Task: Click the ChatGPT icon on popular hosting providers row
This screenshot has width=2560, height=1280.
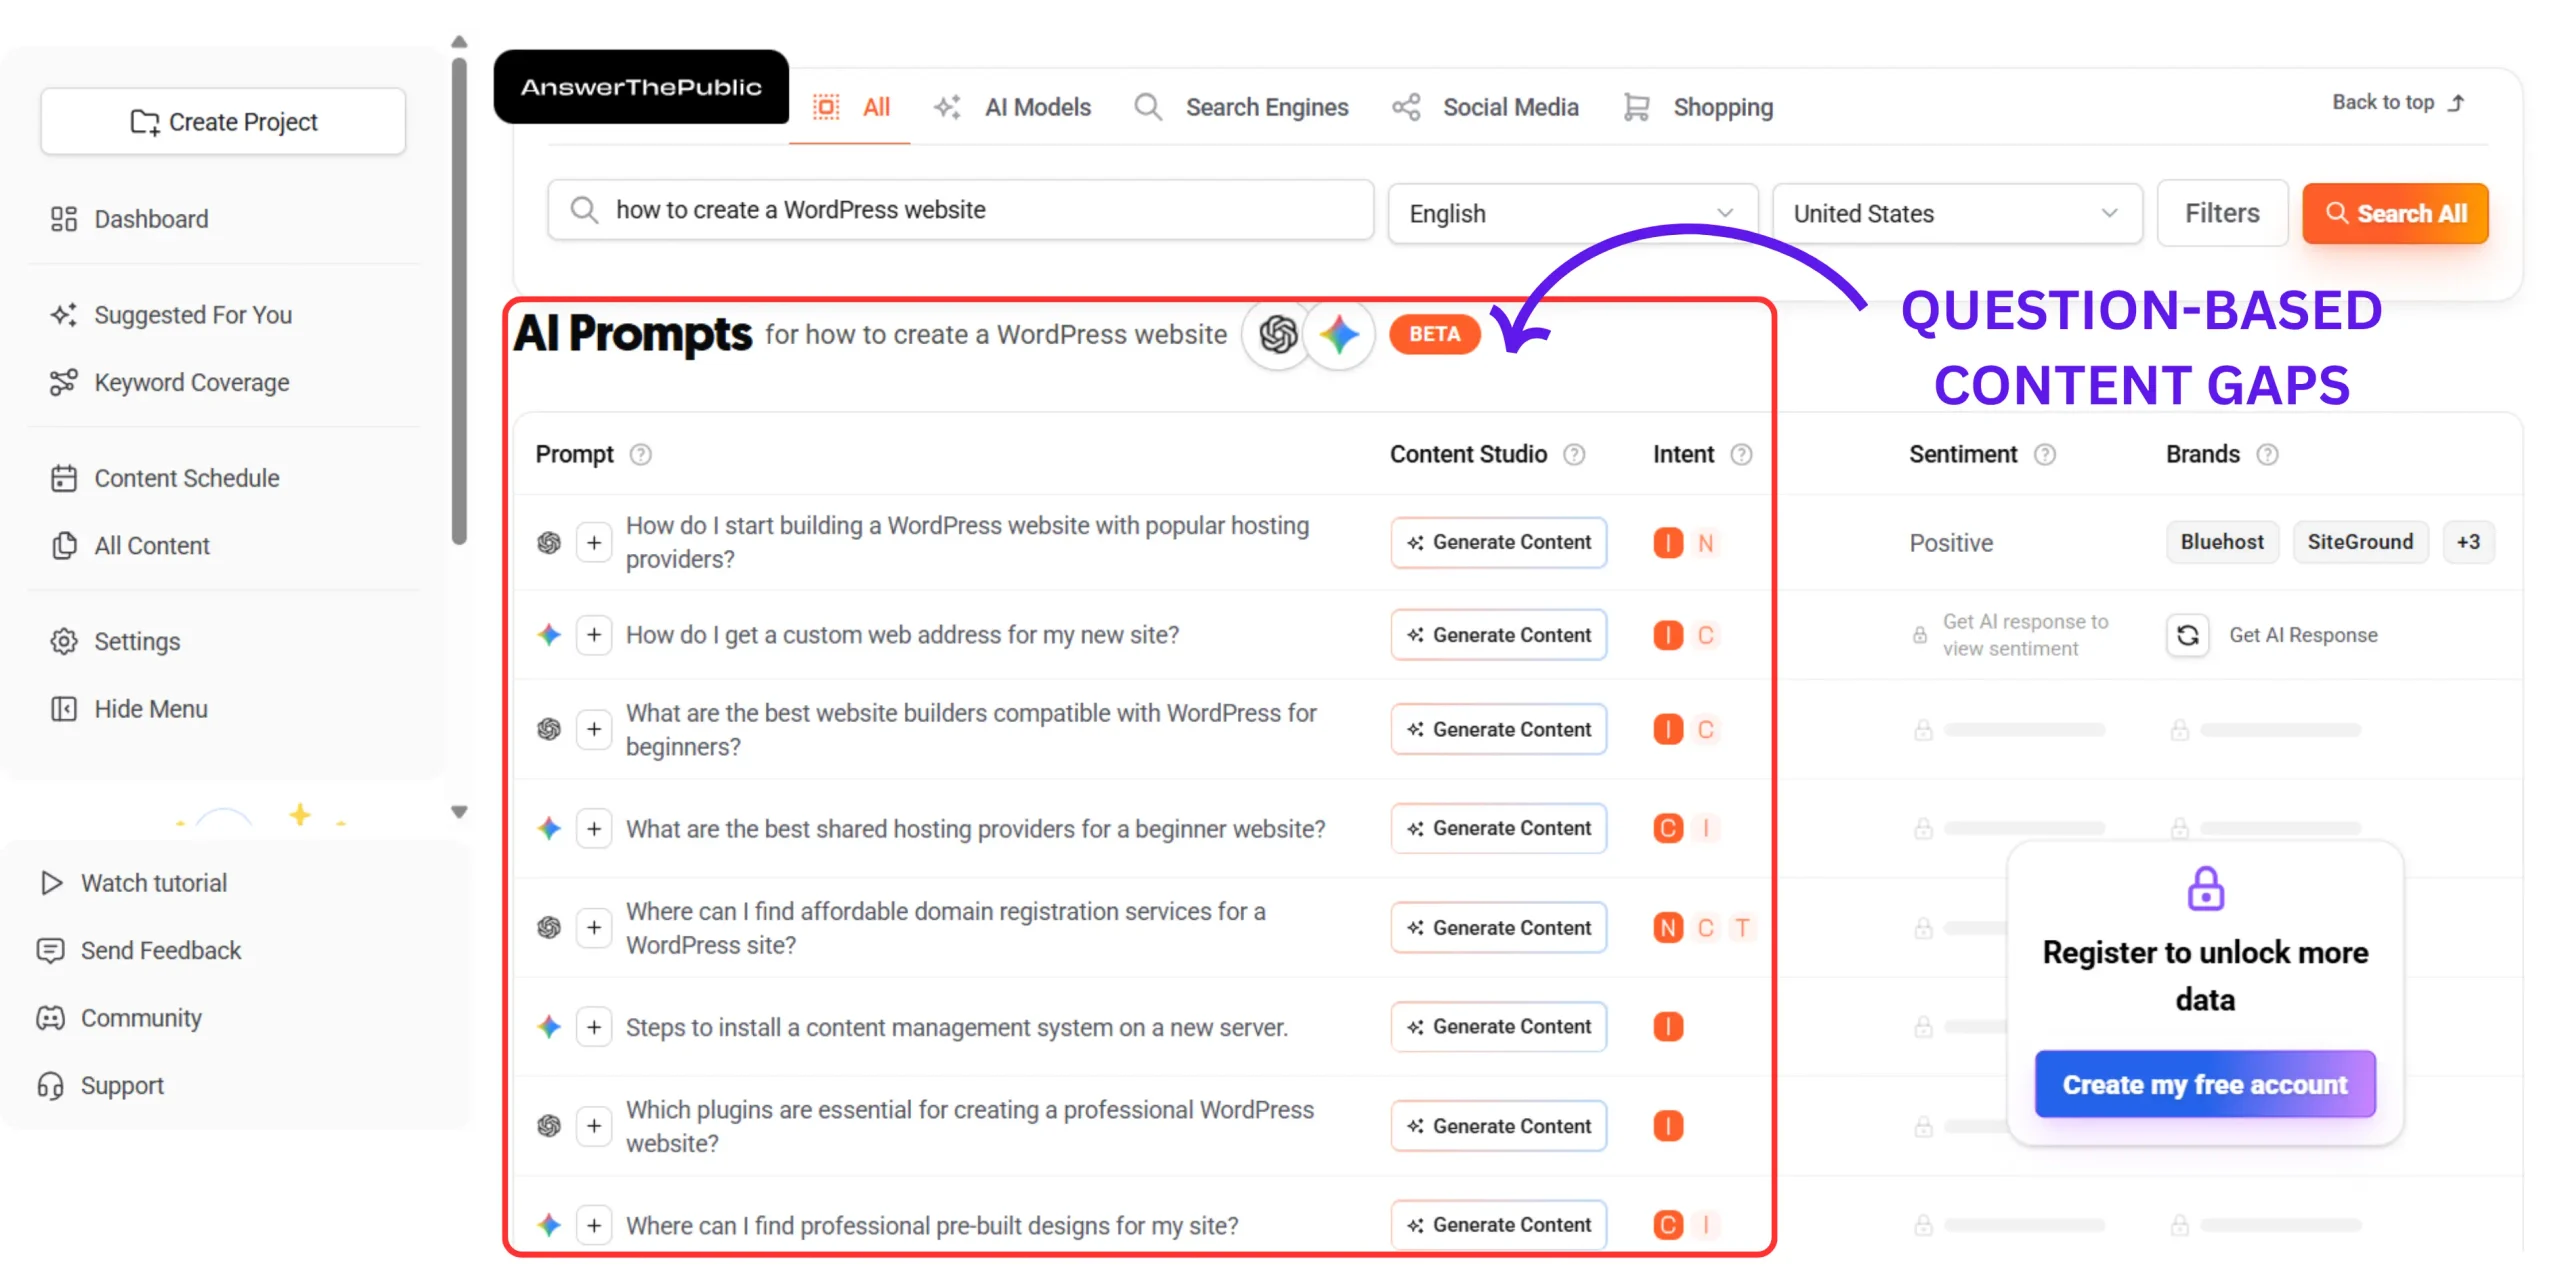Action: pyautogui.click(x=549, y=542)
